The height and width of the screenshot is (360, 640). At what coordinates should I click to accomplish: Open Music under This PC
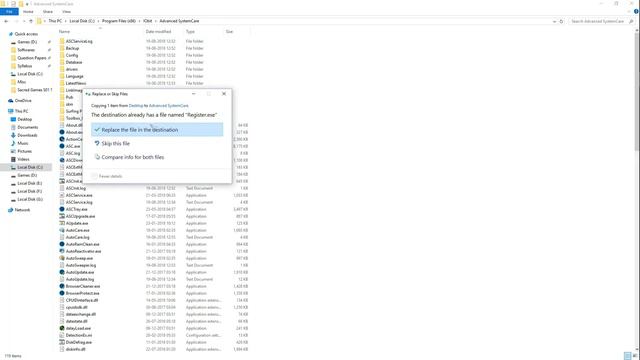(x=22, y=143)
